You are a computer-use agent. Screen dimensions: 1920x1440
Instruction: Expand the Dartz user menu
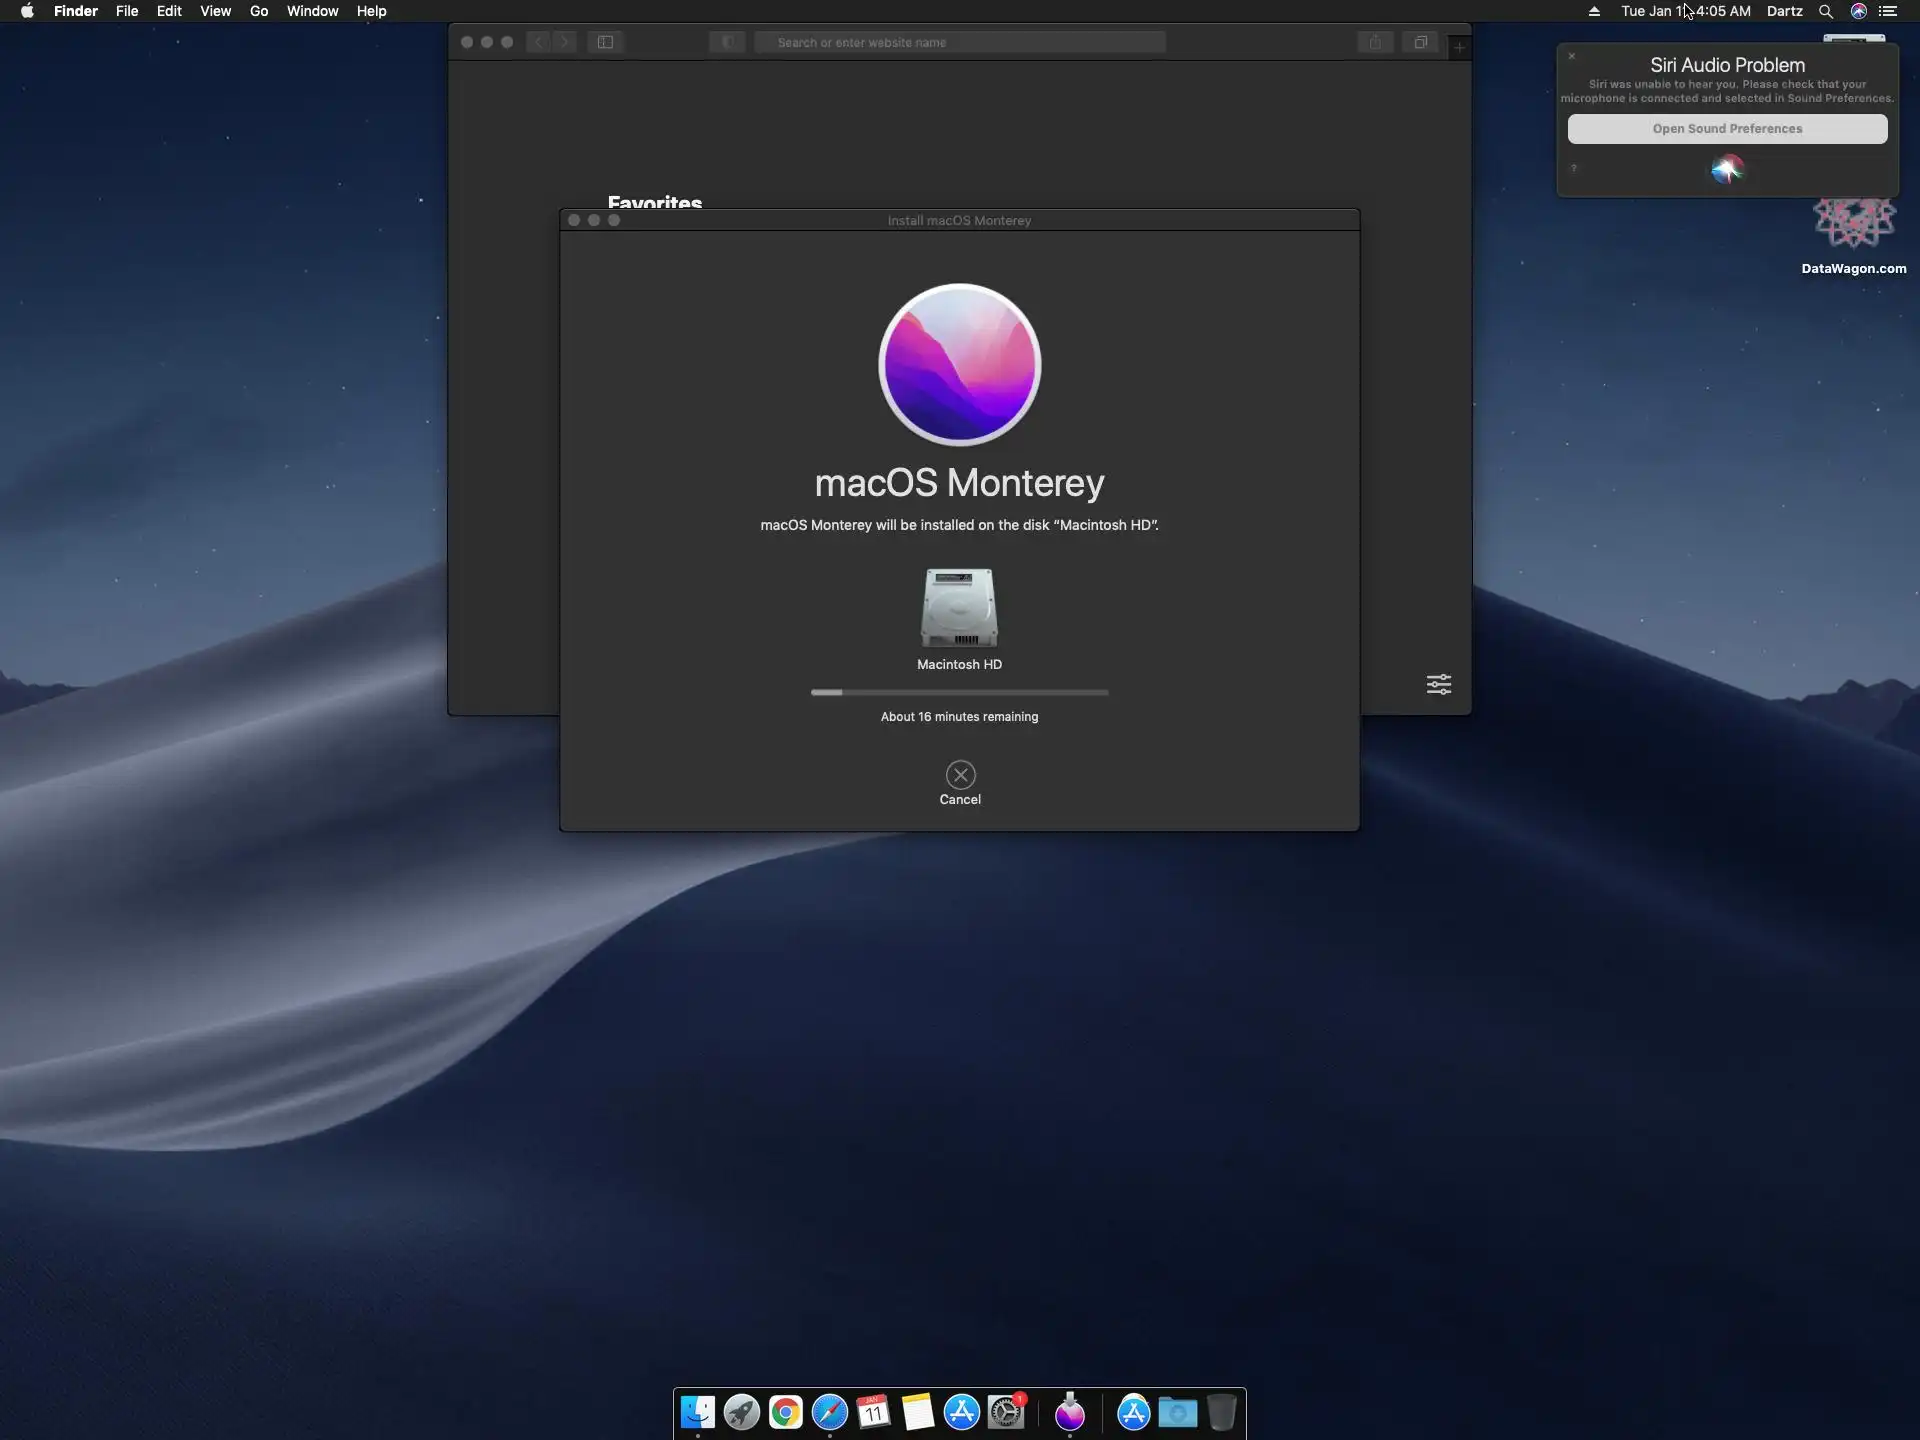1784,11
